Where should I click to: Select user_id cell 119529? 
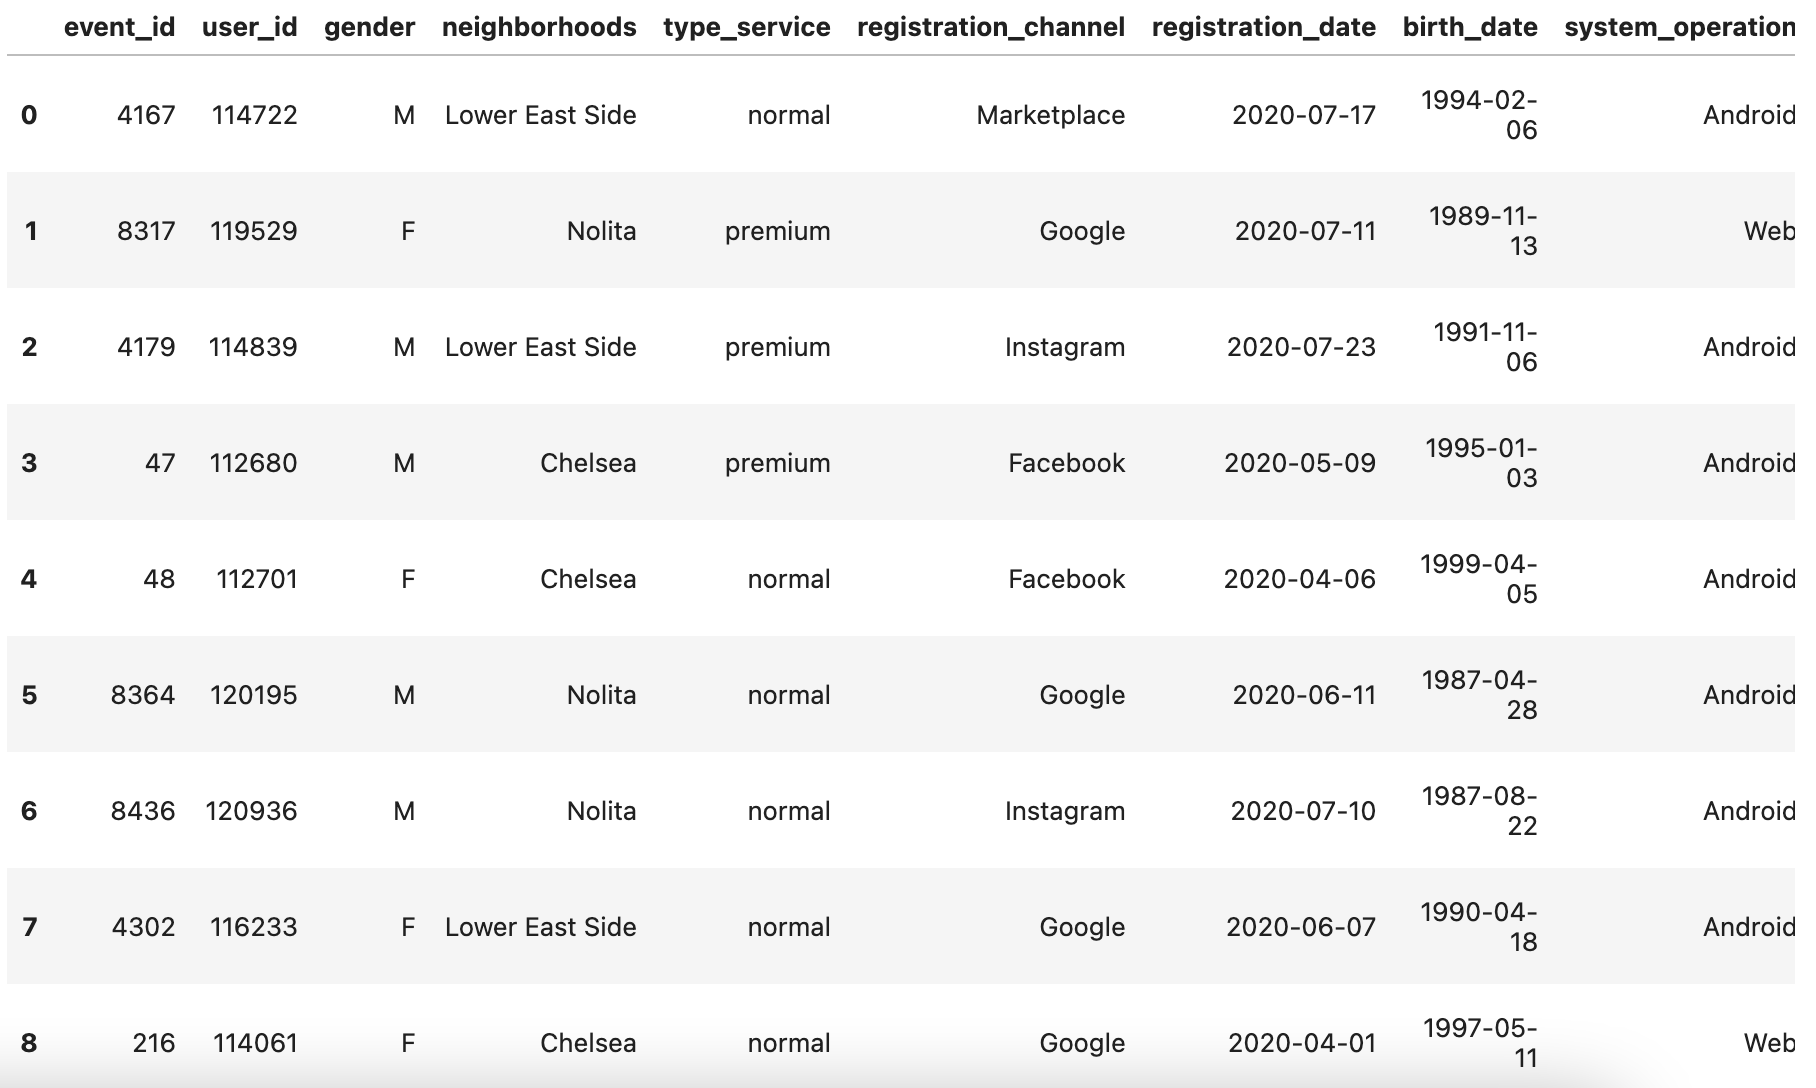254,231
